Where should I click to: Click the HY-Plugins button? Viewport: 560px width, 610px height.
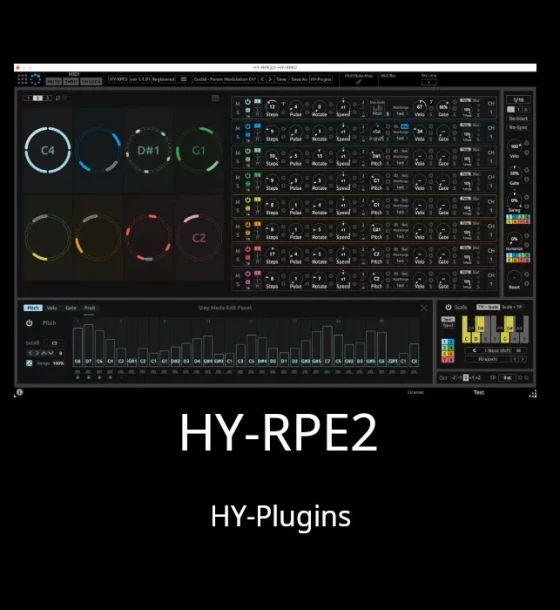click(x=321, y=79)
